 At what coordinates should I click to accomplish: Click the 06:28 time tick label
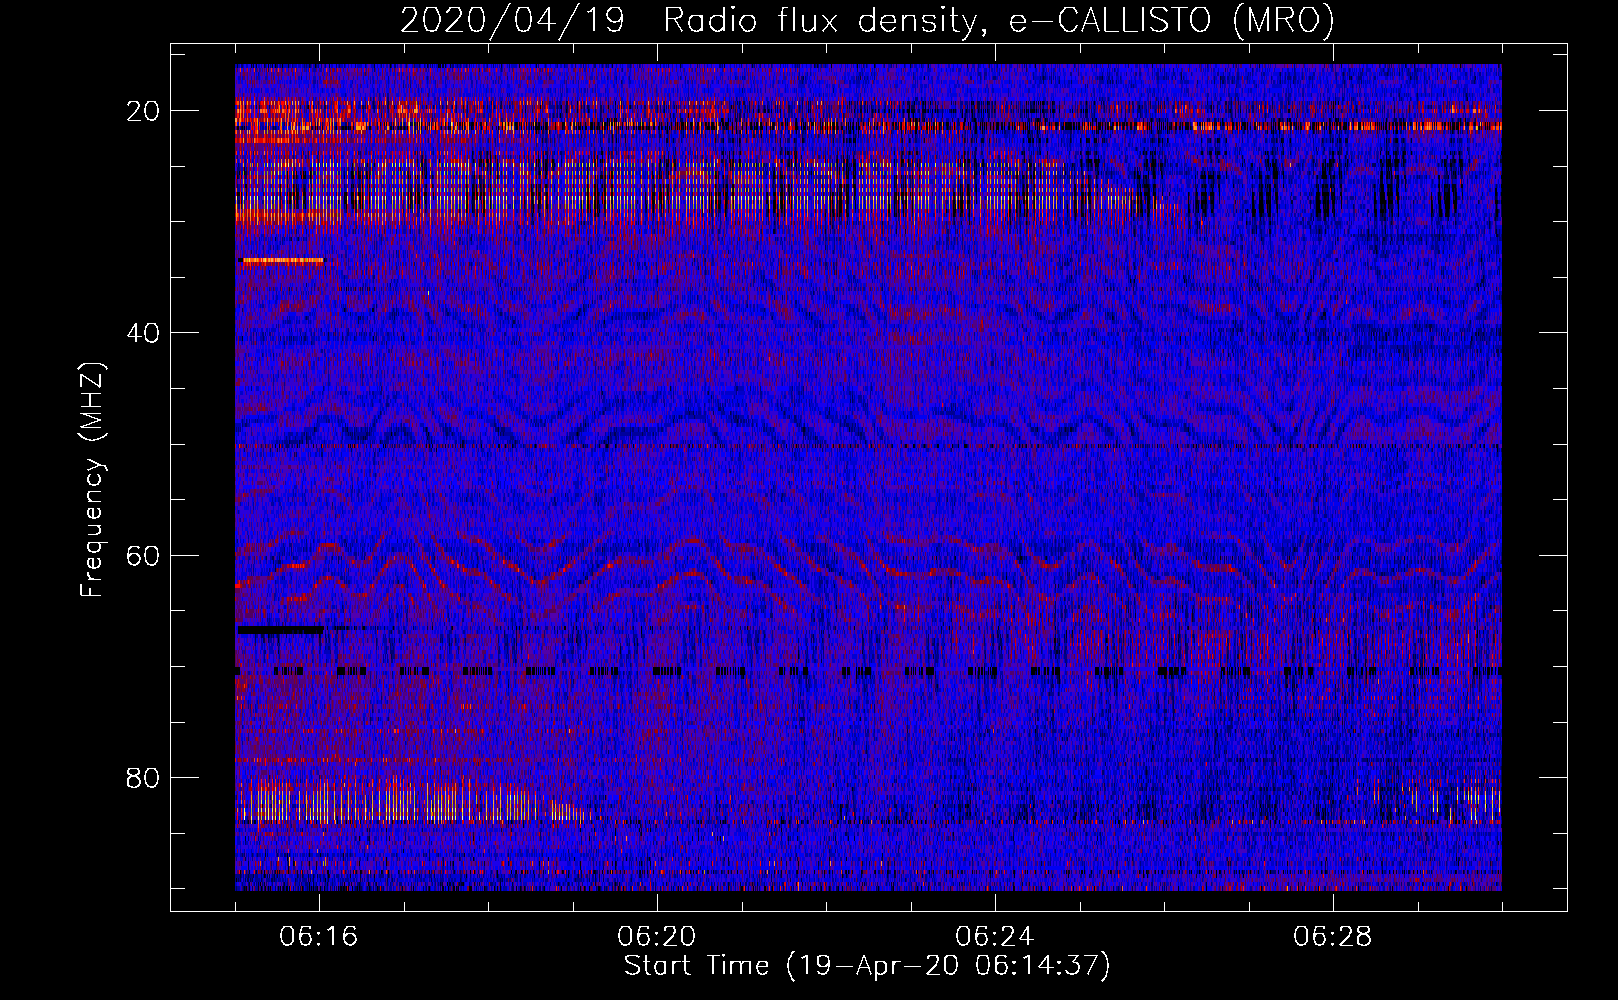point(1333,936)
